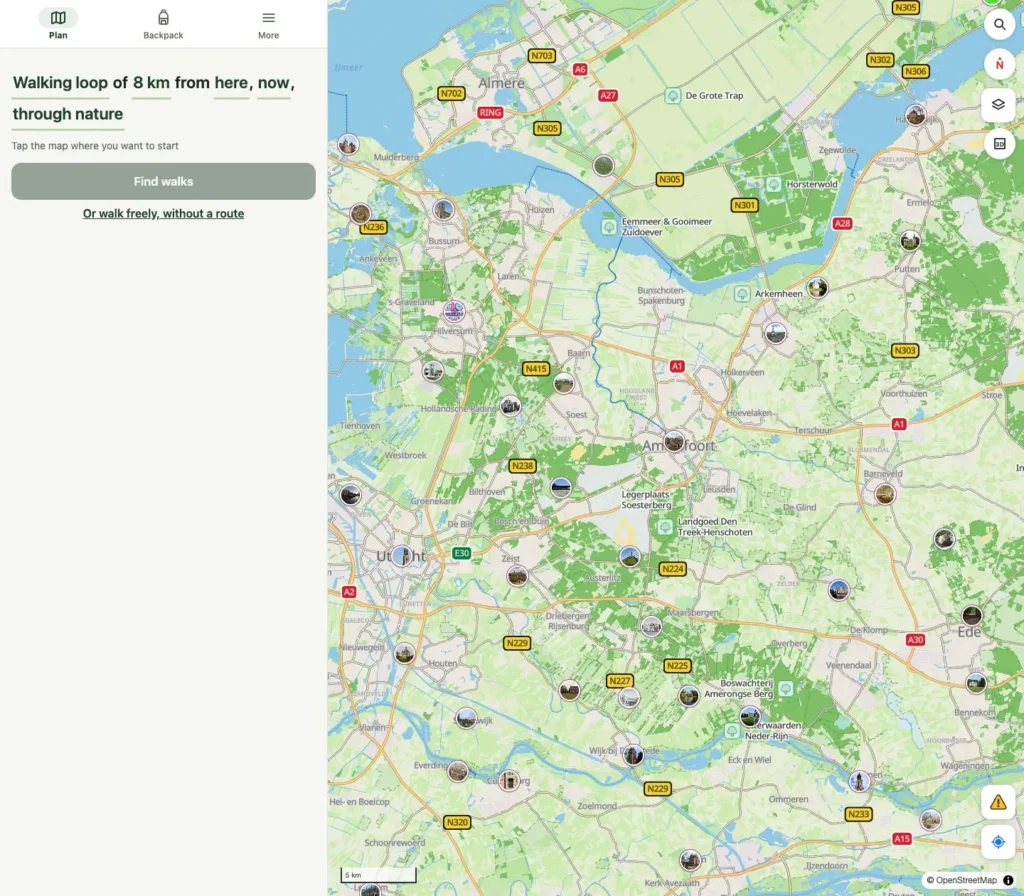Click the E30 road shield near Utrecht
This screenshot has width=1024, height=896.
462,553
